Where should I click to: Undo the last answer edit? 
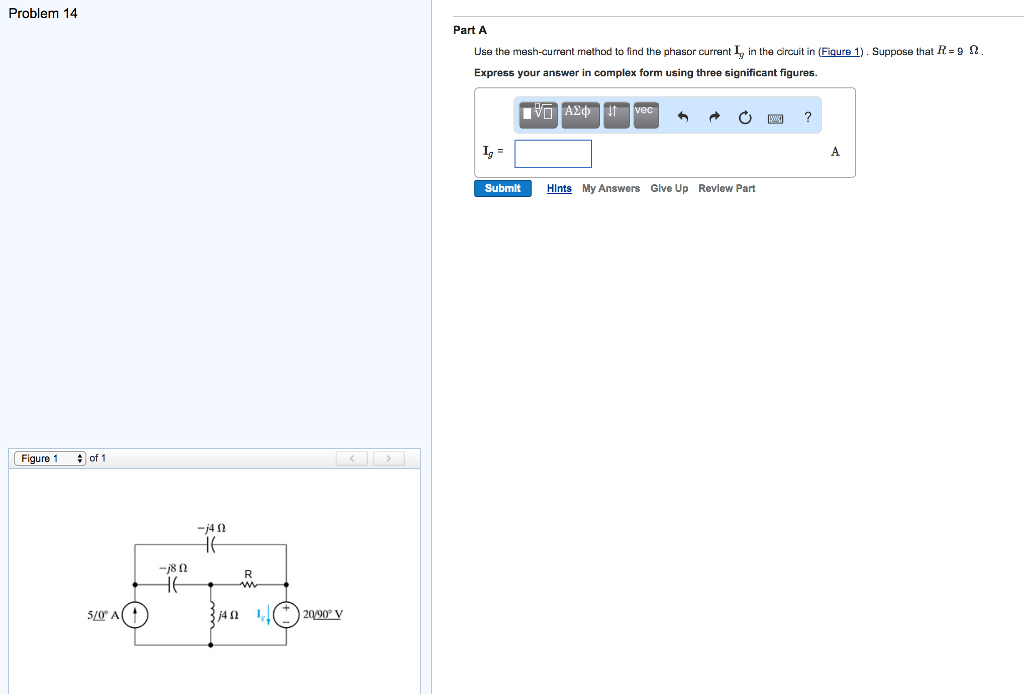coord(683,115)
